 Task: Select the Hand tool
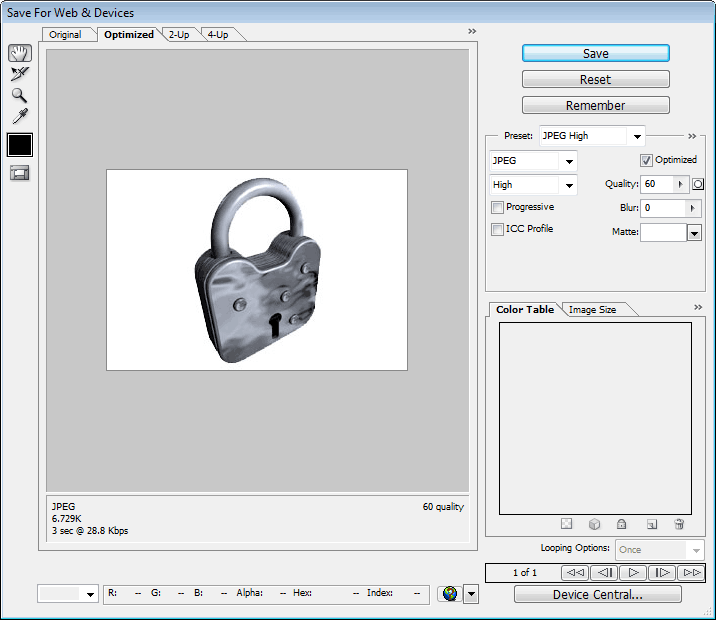pos(20,53)
